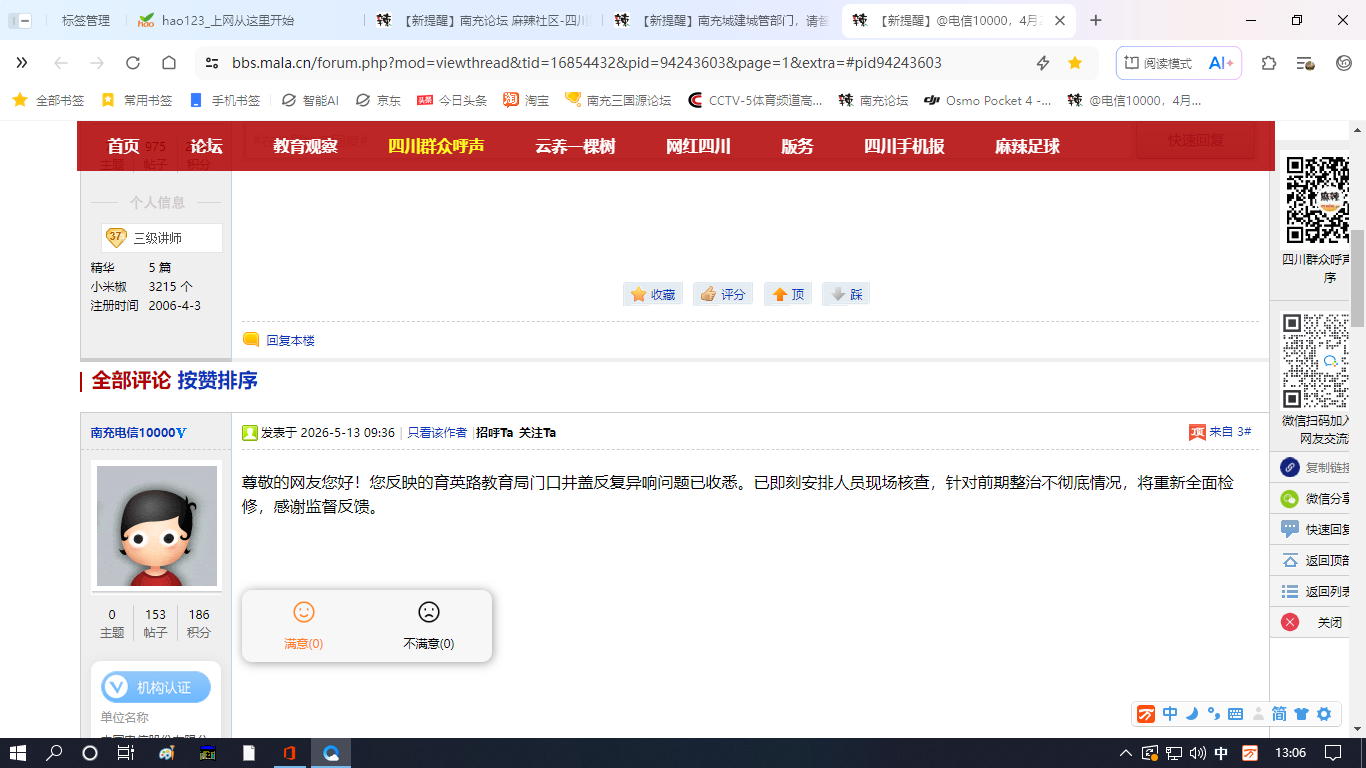
Task: Click 只看该作者 filter link
Action: tap(437, 433)
